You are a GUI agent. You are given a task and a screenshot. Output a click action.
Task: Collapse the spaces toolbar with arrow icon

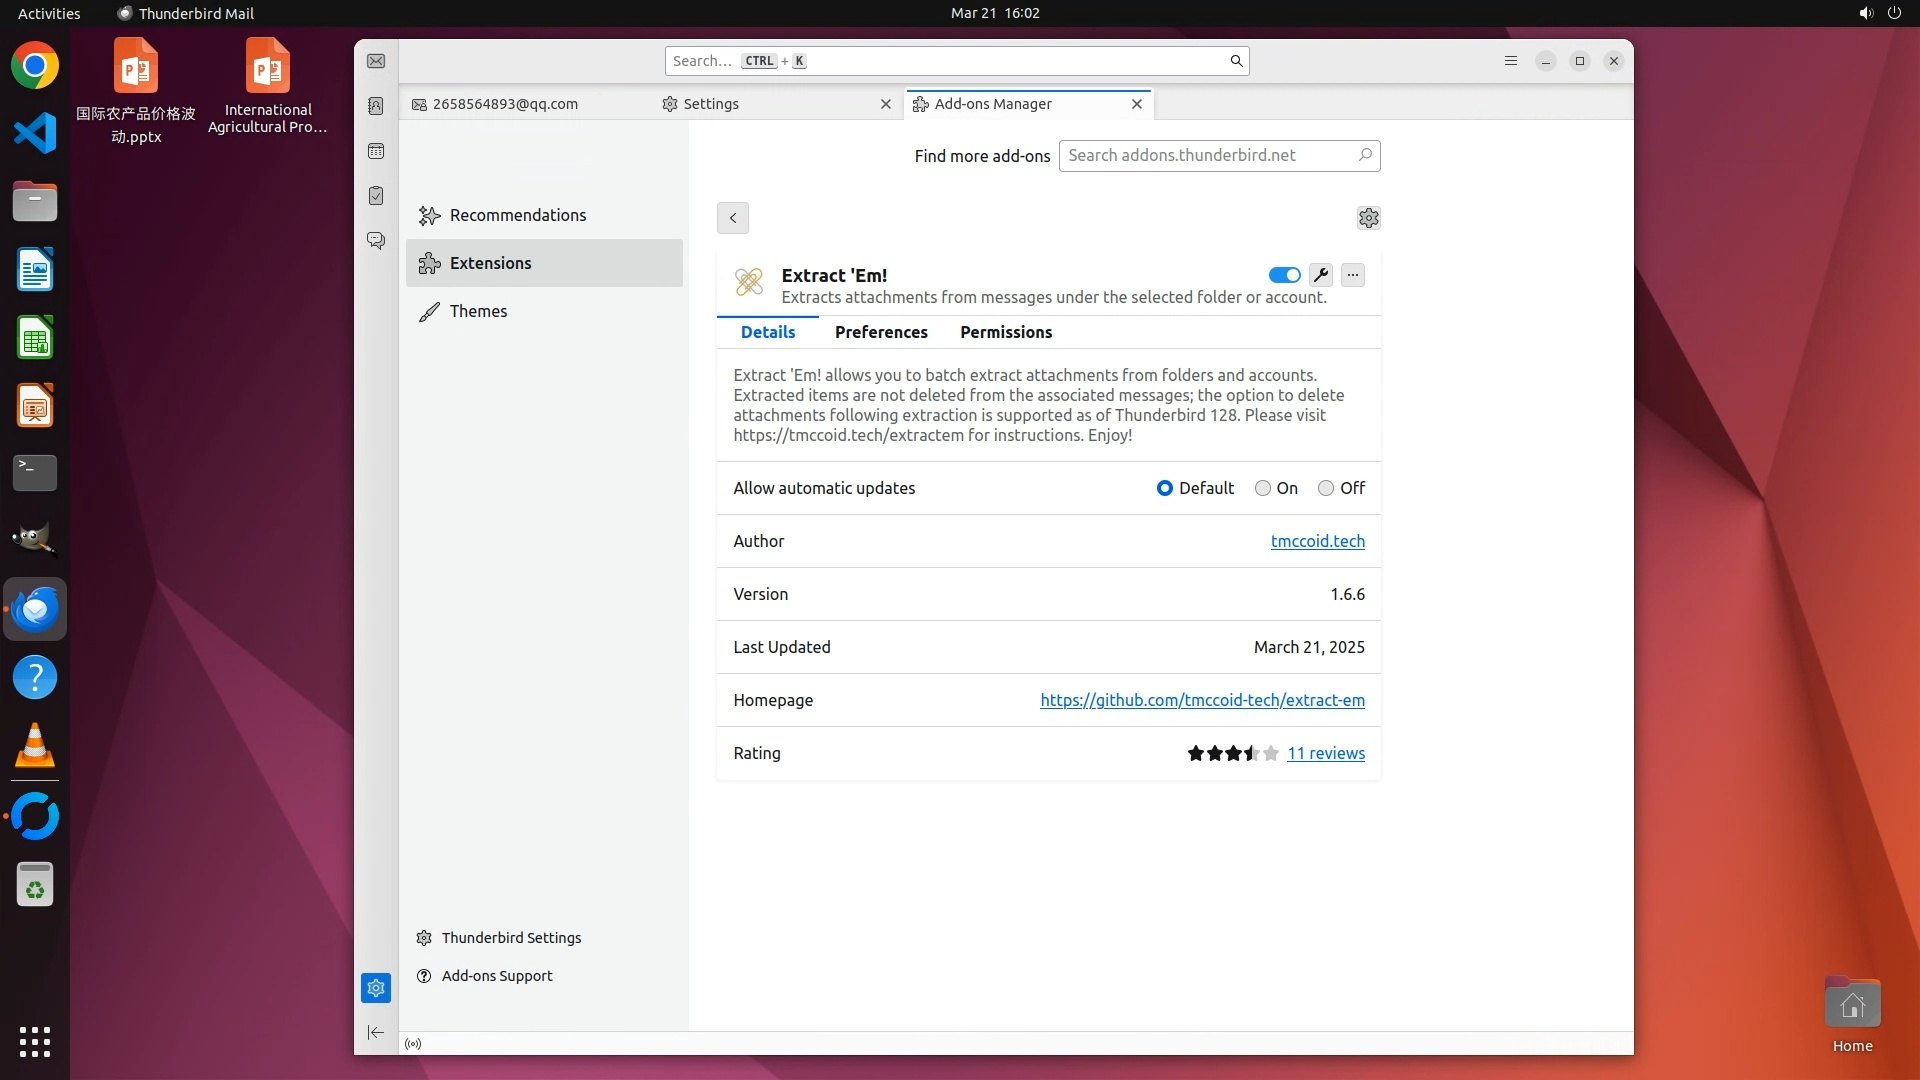(376, 1032)
